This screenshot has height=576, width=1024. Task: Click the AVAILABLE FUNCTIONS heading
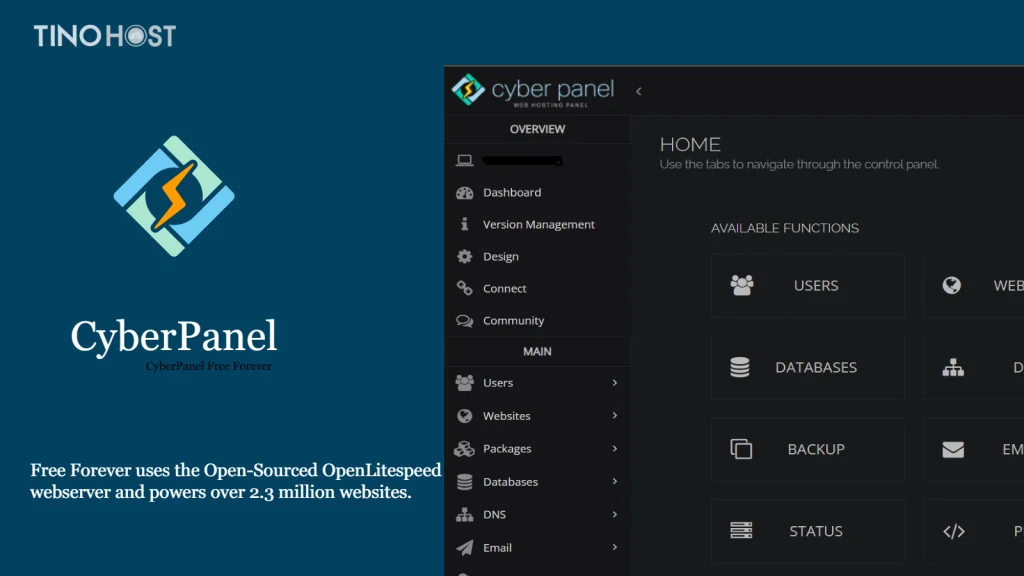[x=784, y=228]
